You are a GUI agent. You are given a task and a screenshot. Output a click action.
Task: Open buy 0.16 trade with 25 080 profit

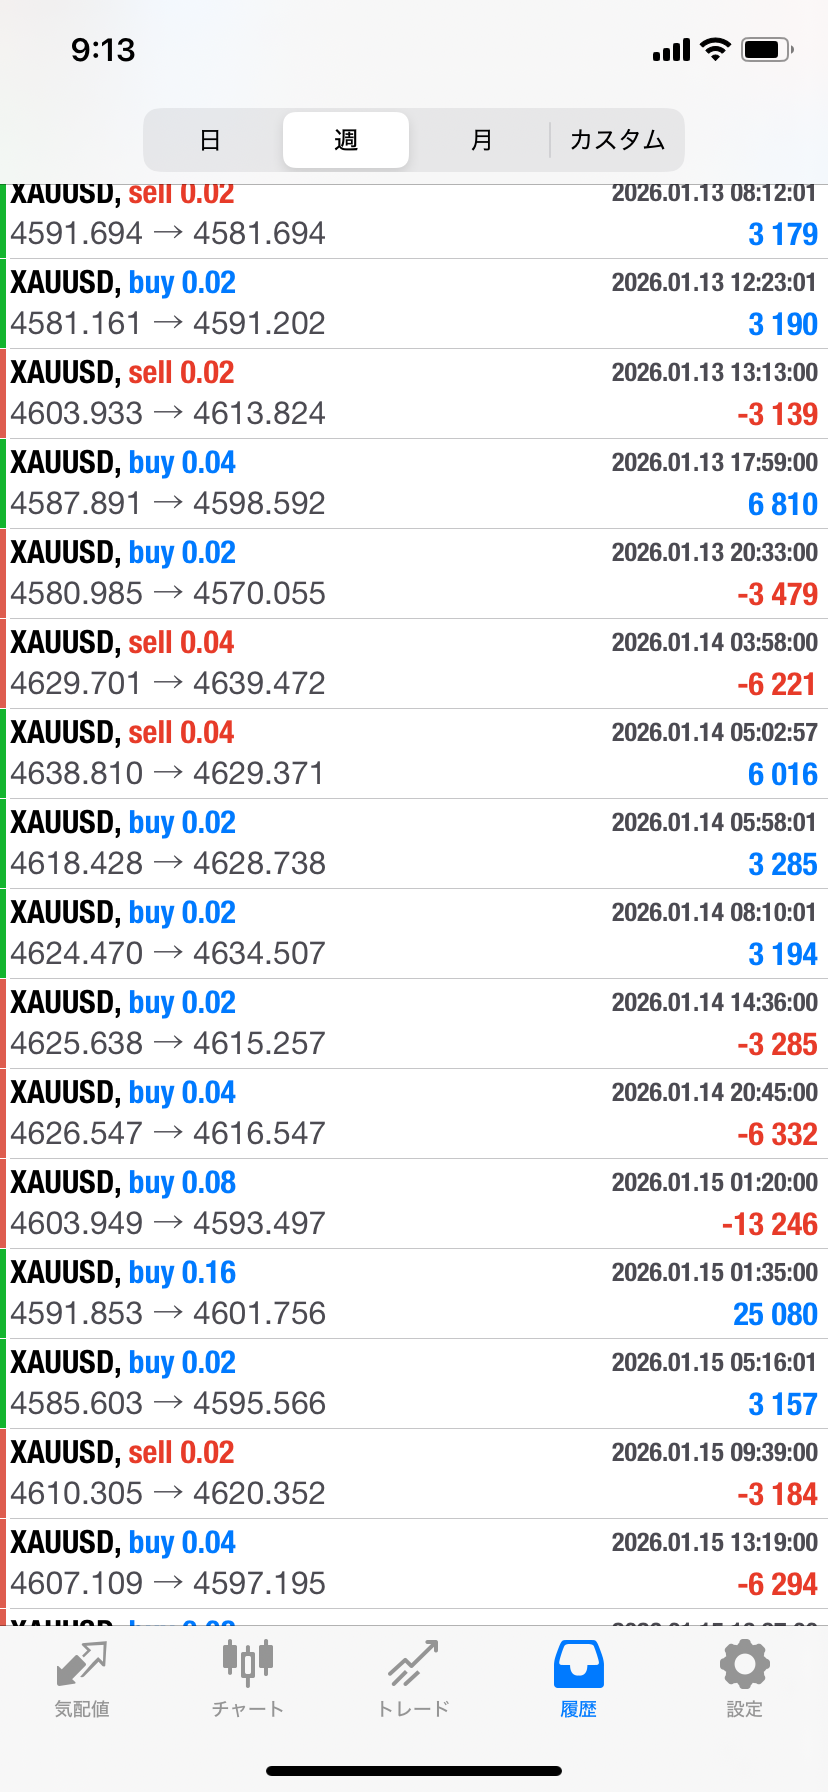414,1293
